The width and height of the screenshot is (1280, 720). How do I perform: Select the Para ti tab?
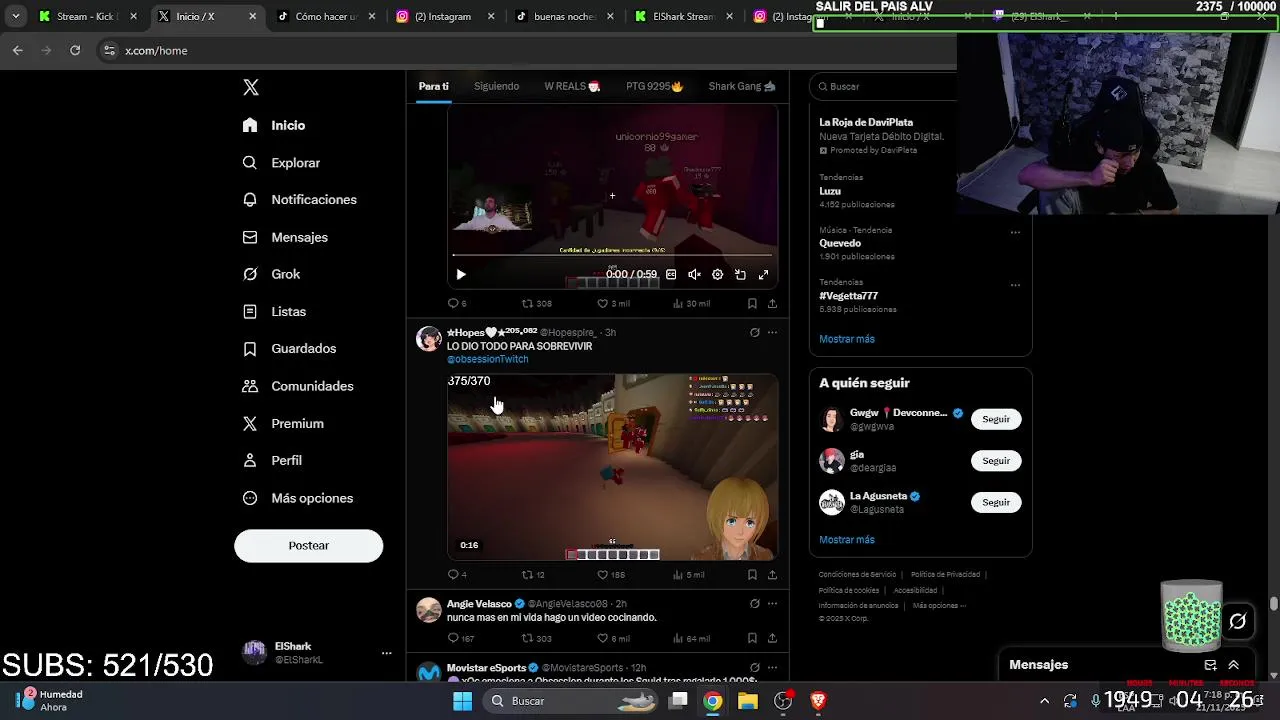433,86
